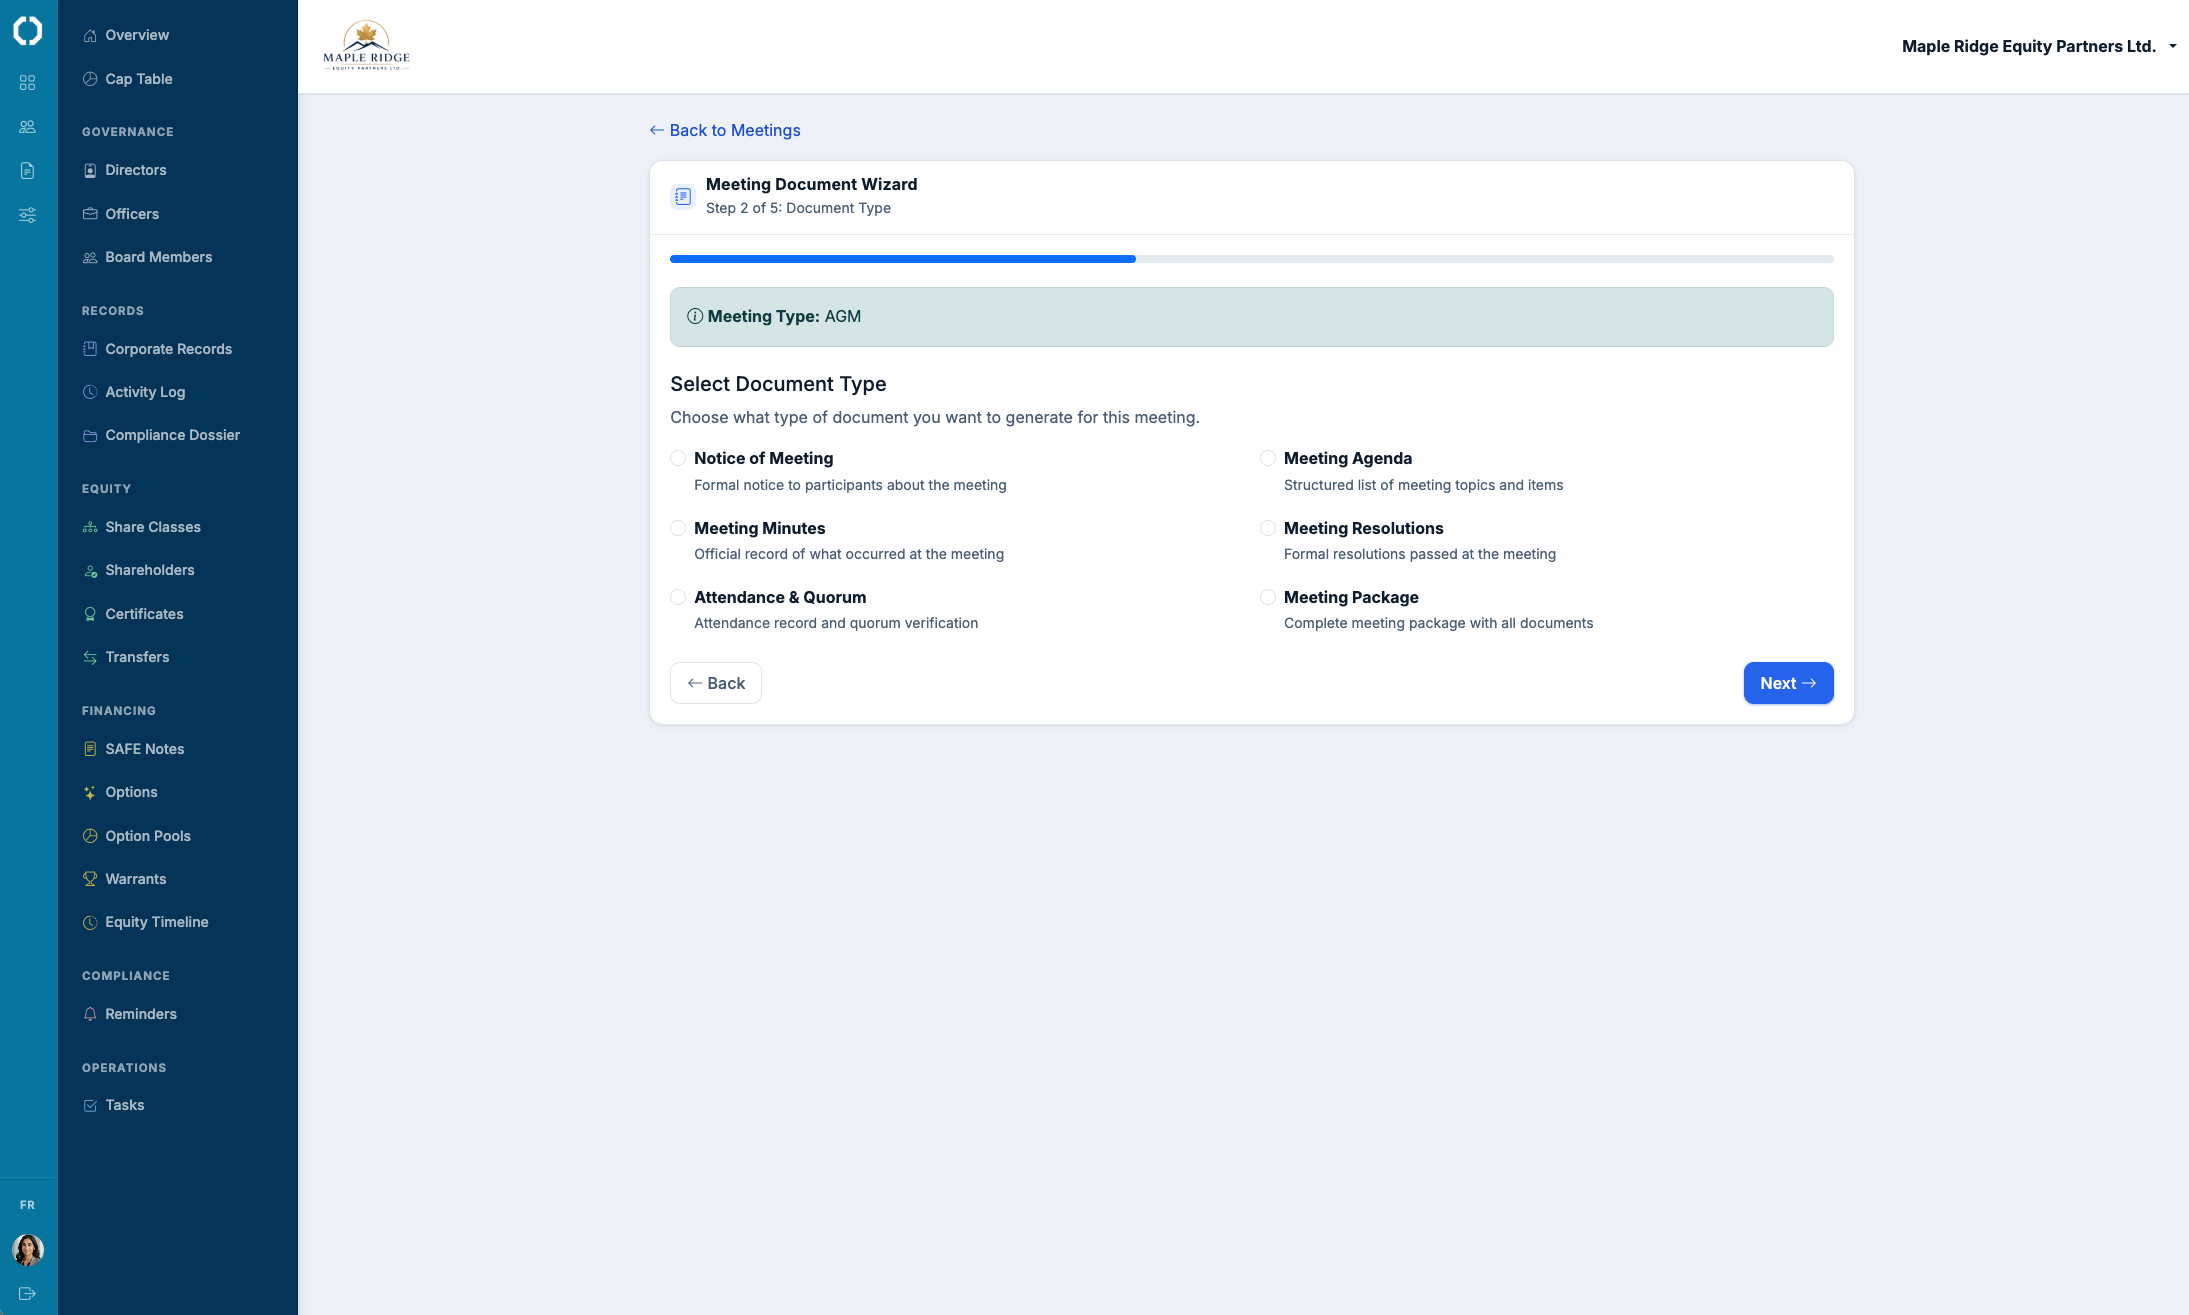Select the Notice of Meeting radio button

click(678, 458)
